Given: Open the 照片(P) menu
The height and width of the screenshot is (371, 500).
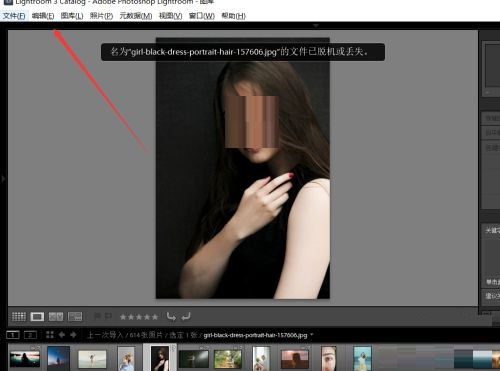Looking at the screenshot, I should tap(101, 16).
